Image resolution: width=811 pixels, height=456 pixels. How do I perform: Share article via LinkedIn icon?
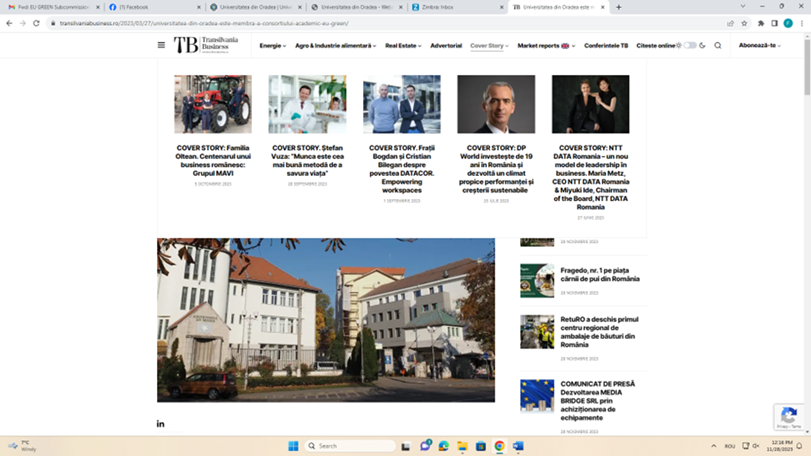161,424
